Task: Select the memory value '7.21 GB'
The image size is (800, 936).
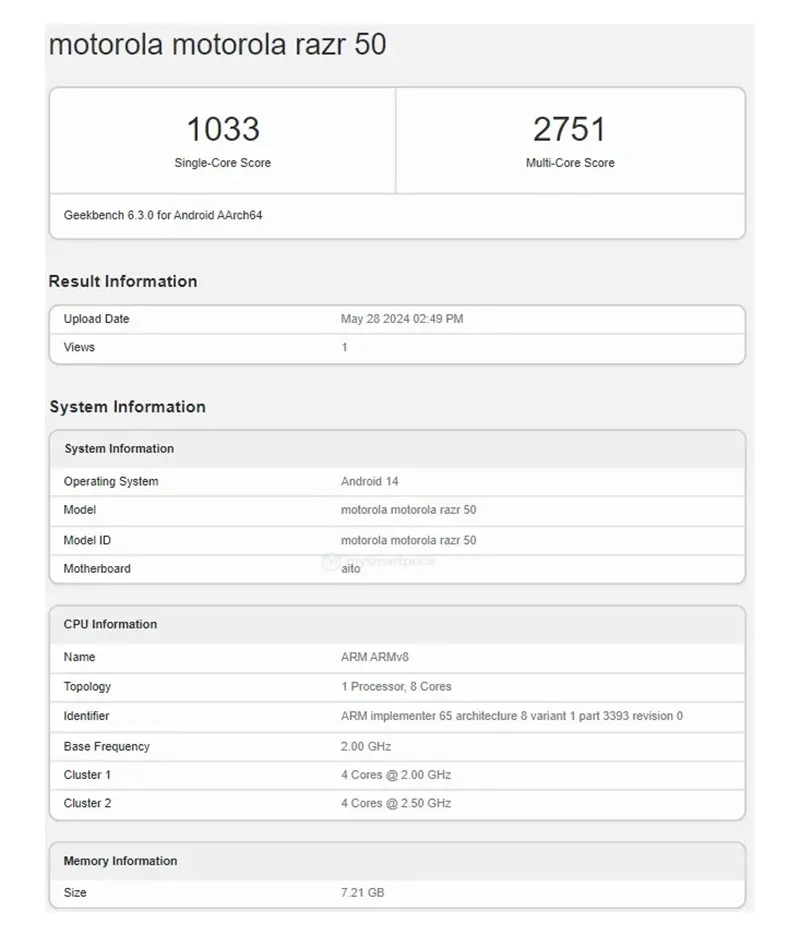Action: pyautogui.click(x=362, y=893)
